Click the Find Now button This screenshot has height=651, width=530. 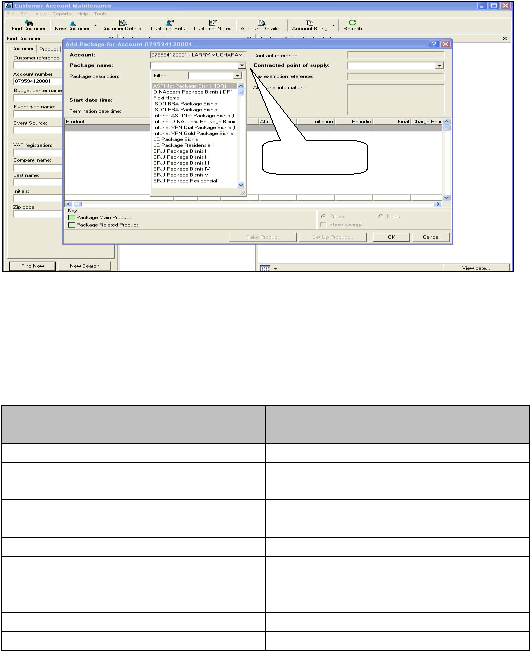tap(32, 266)
